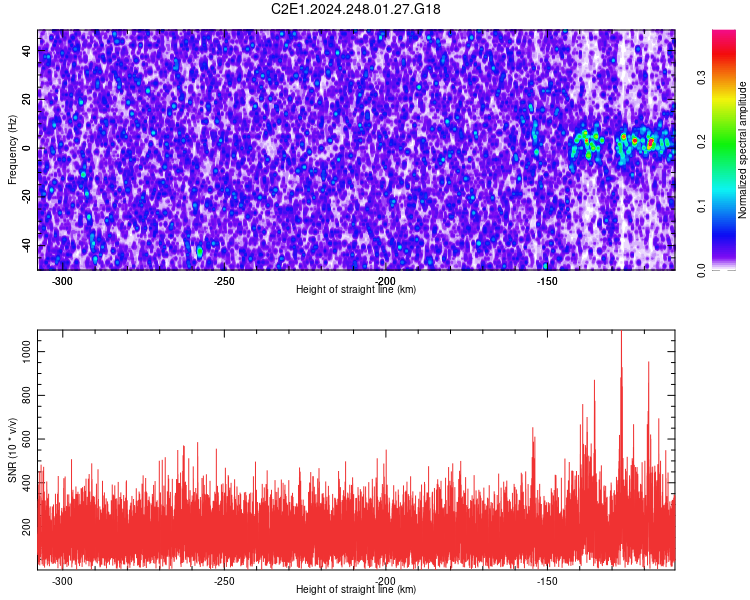The height and width of the screenshot is (600, 750).
Task: Click the 40 tick on the frequency axis
Action: (x=27, y=50)
